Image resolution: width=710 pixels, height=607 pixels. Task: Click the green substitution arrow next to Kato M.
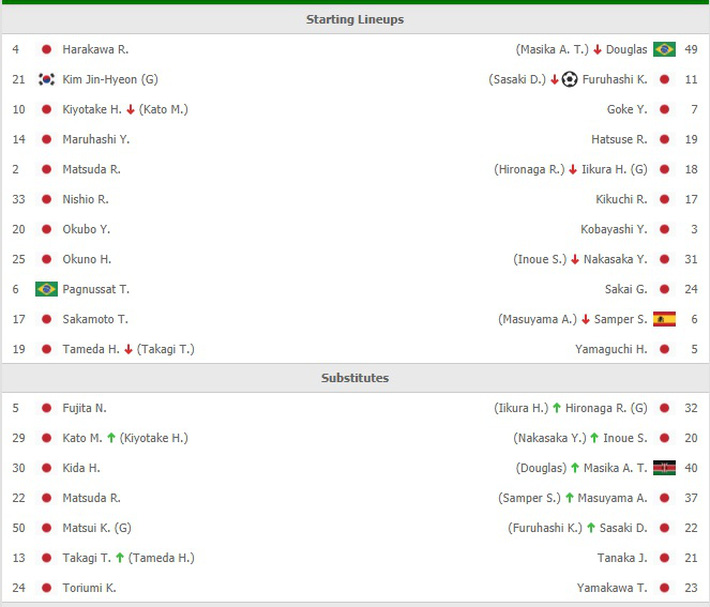(x=112, y=437)
